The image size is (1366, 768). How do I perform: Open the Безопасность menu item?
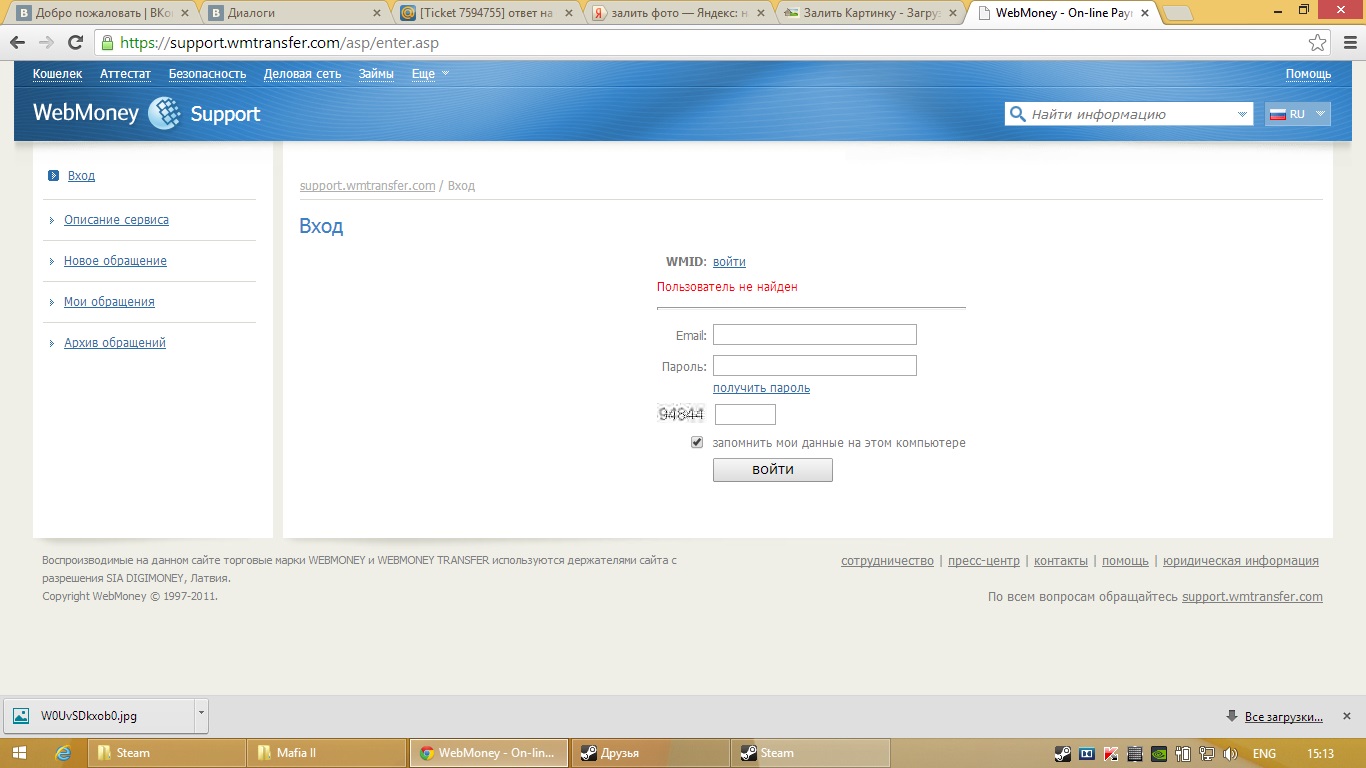click(207, 74)
